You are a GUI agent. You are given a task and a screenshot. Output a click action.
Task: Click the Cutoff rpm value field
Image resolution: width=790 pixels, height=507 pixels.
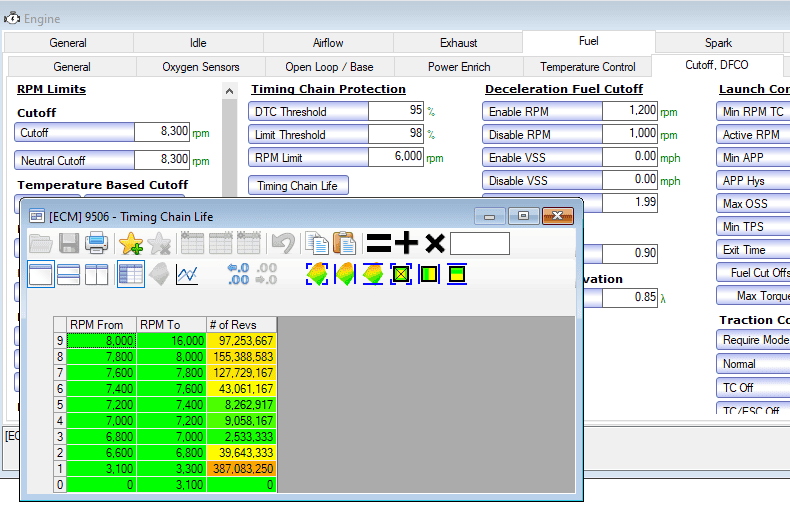tap(162, 132)
